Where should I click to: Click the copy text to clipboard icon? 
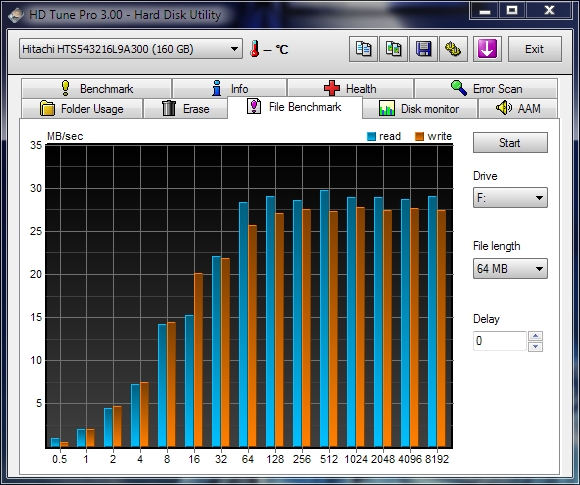[x=363, y=49]
